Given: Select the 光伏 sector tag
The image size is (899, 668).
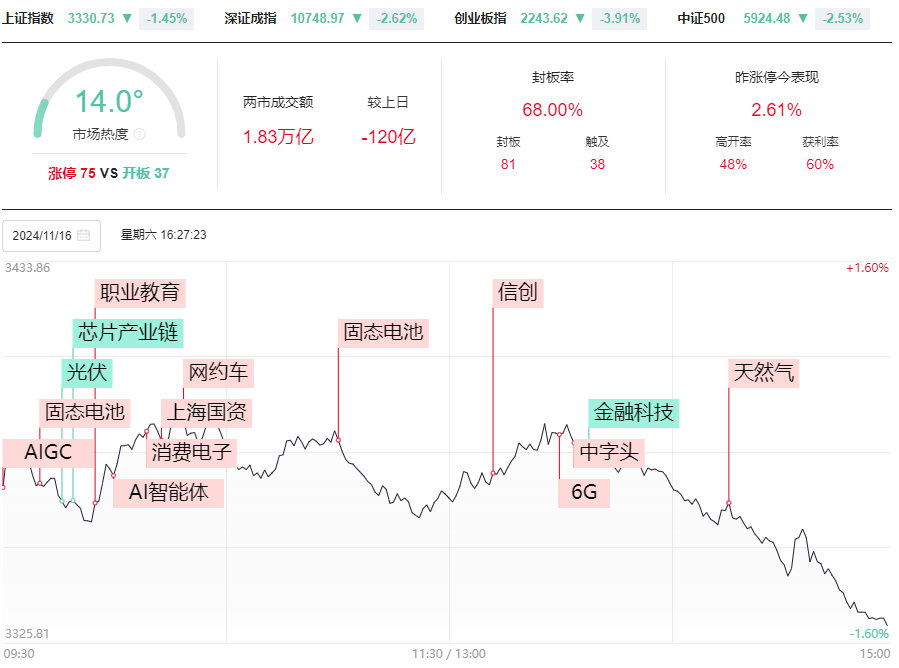Looking at the screenshot, I should (87, 373).
